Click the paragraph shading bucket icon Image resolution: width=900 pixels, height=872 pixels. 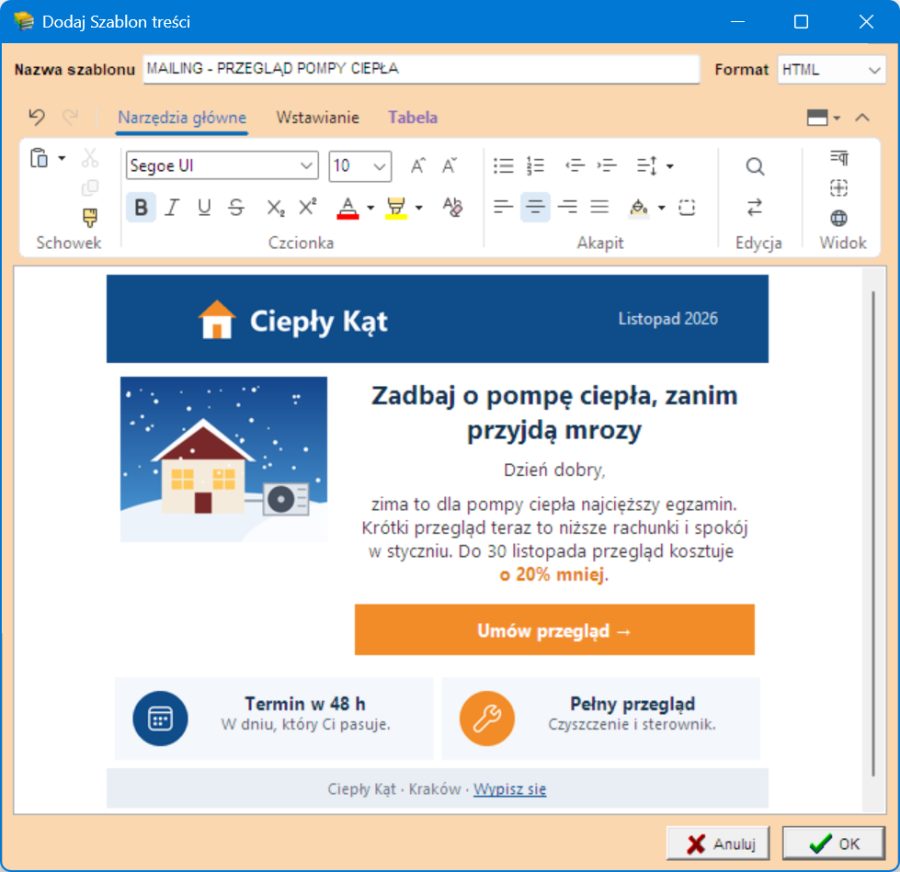click(x=639, y=207)
